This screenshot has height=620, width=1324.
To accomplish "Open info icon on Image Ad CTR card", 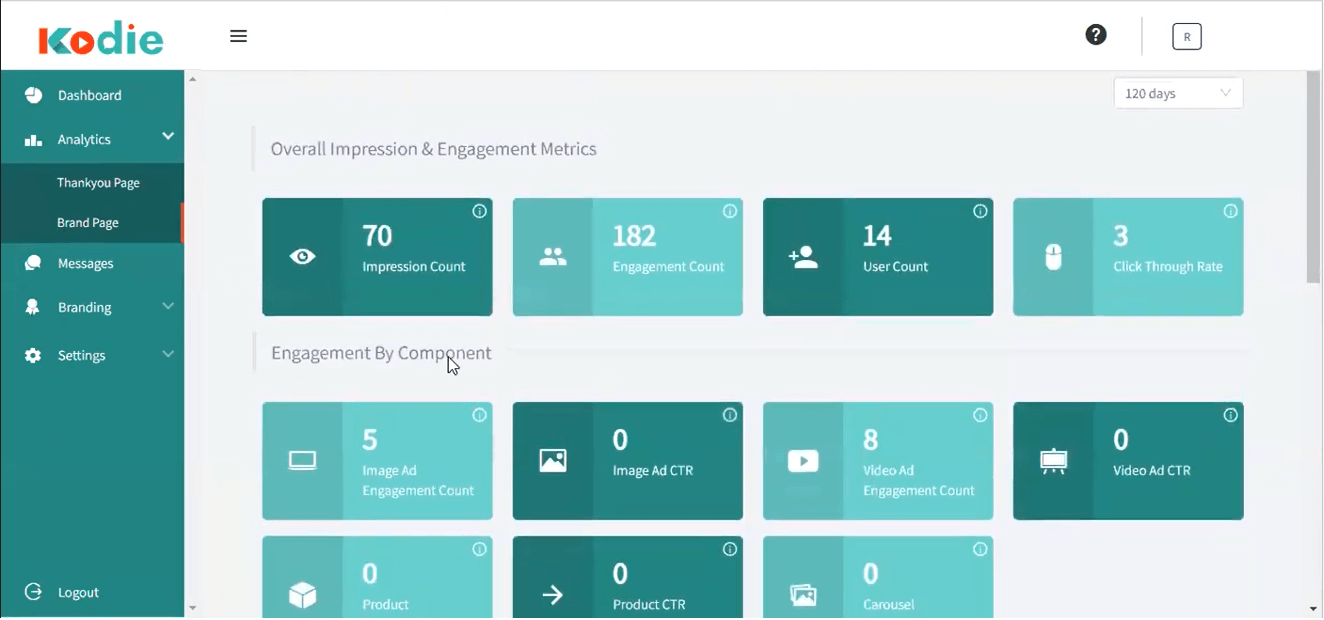I will point(730,415).
